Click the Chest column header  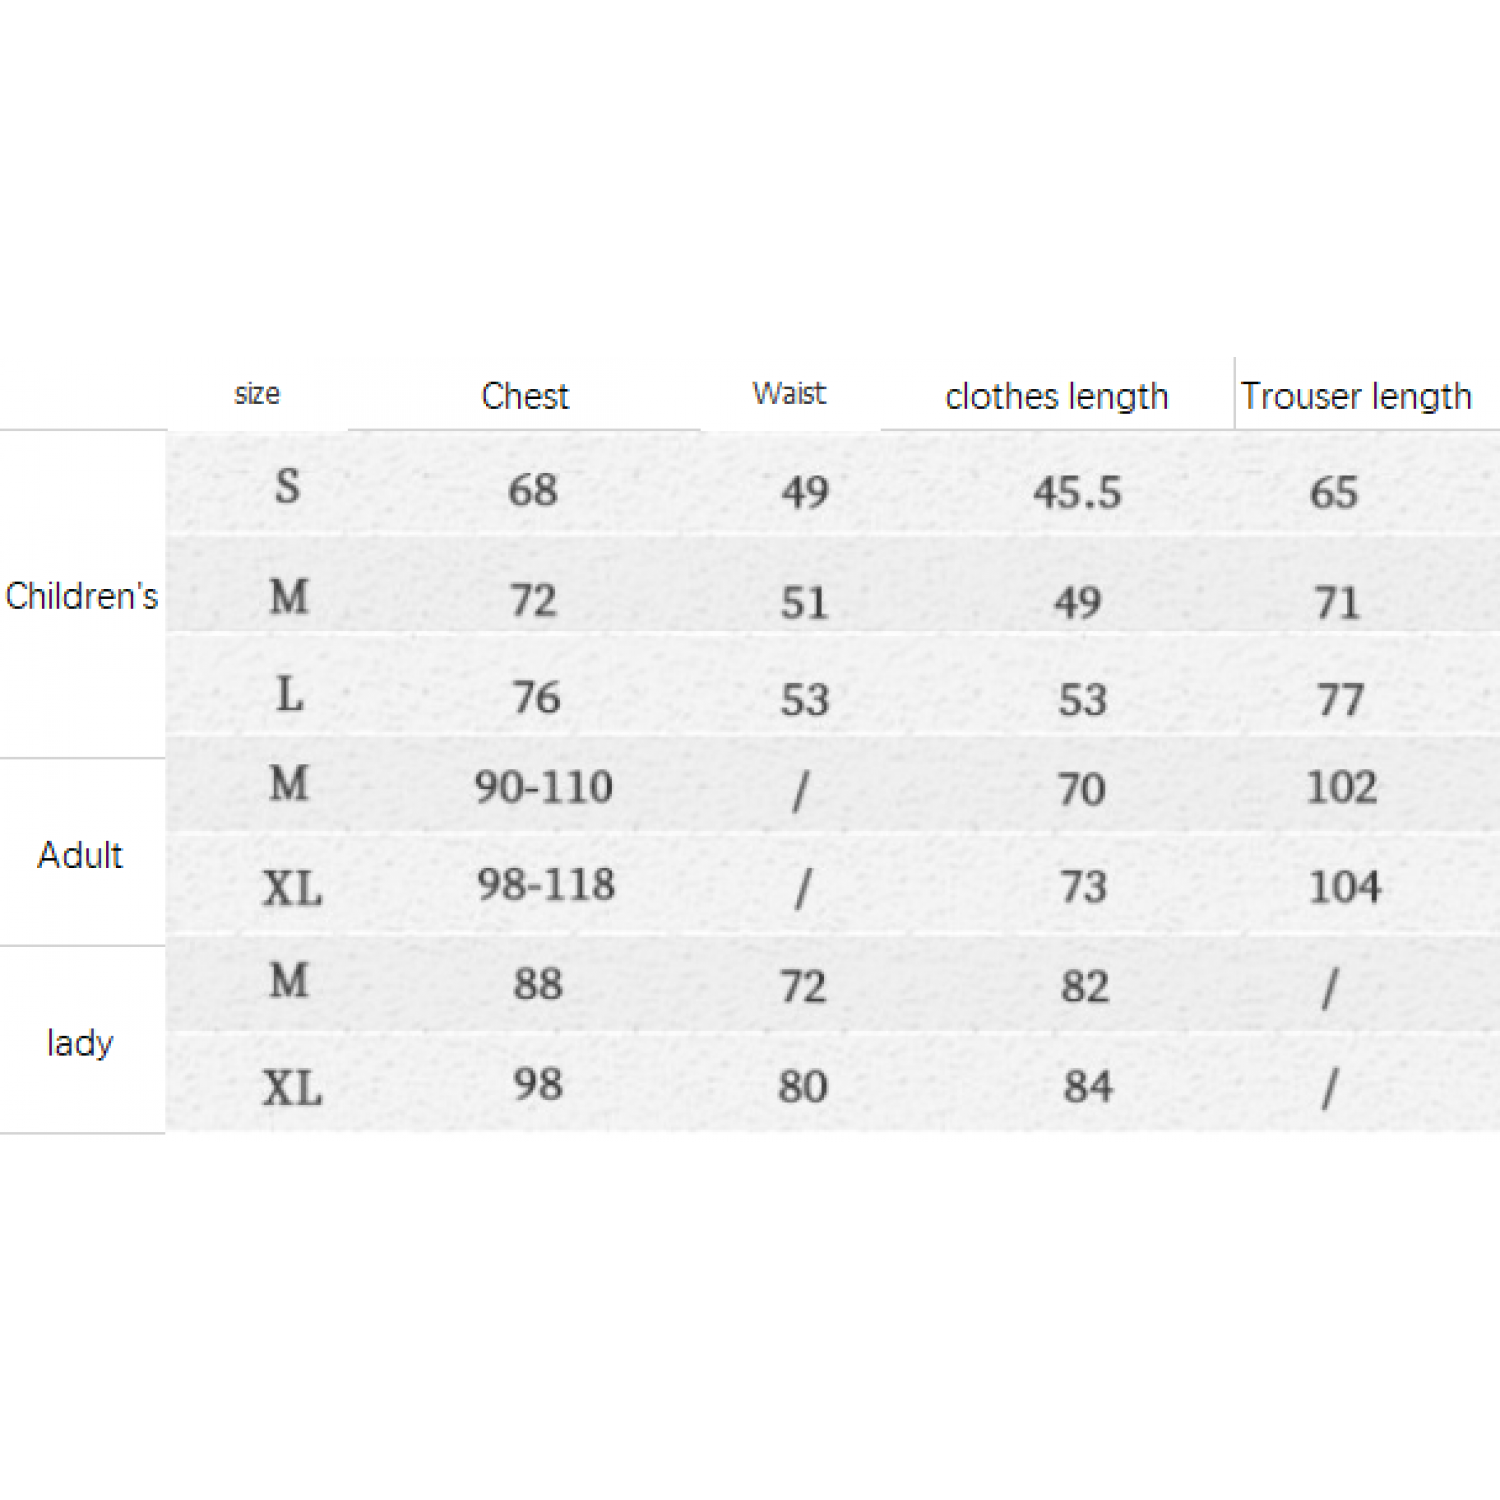click(x=524, y=396)
